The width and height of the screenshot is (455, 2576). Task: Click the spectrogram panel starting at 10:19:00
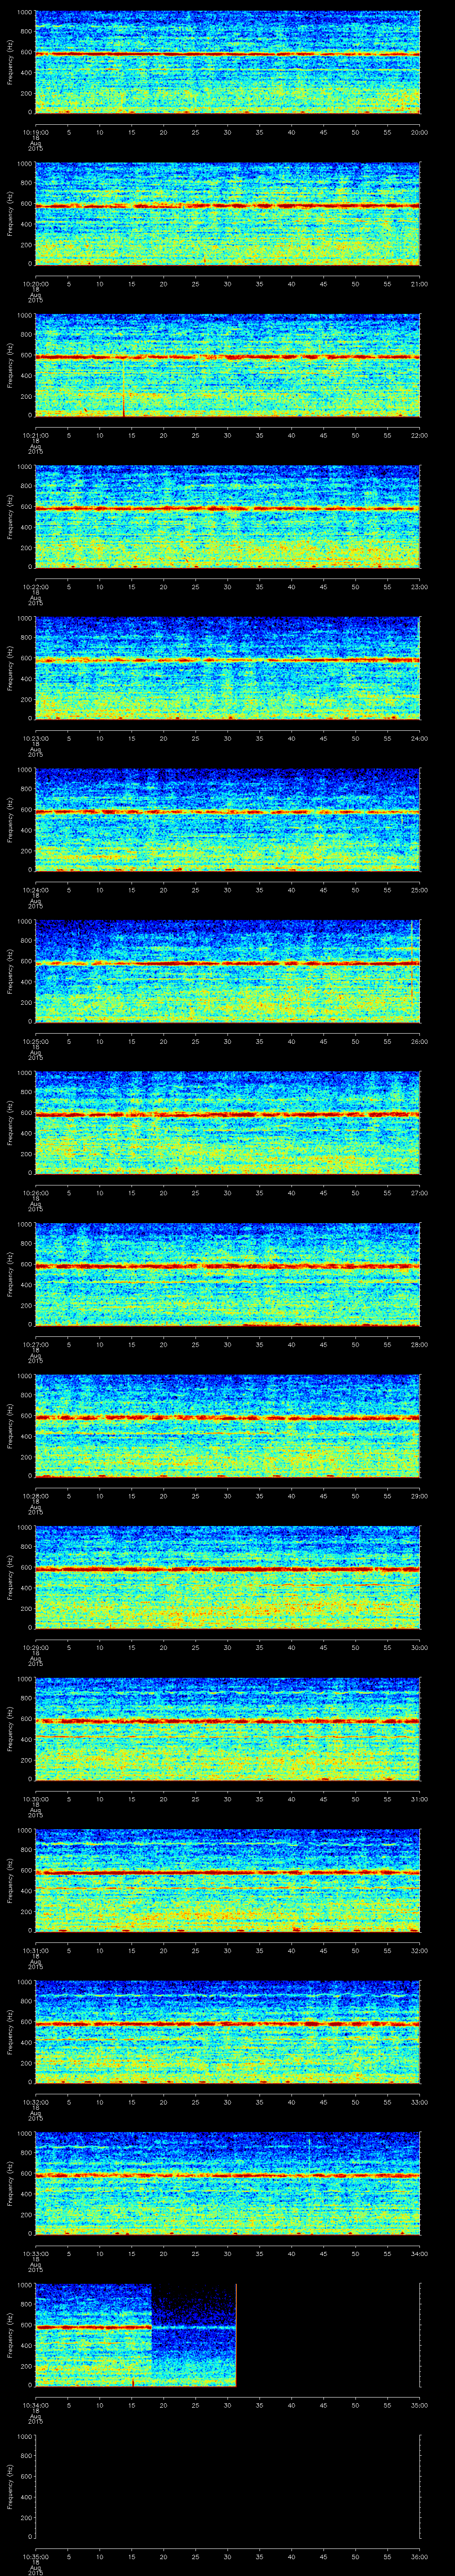[x=227, y=62]
